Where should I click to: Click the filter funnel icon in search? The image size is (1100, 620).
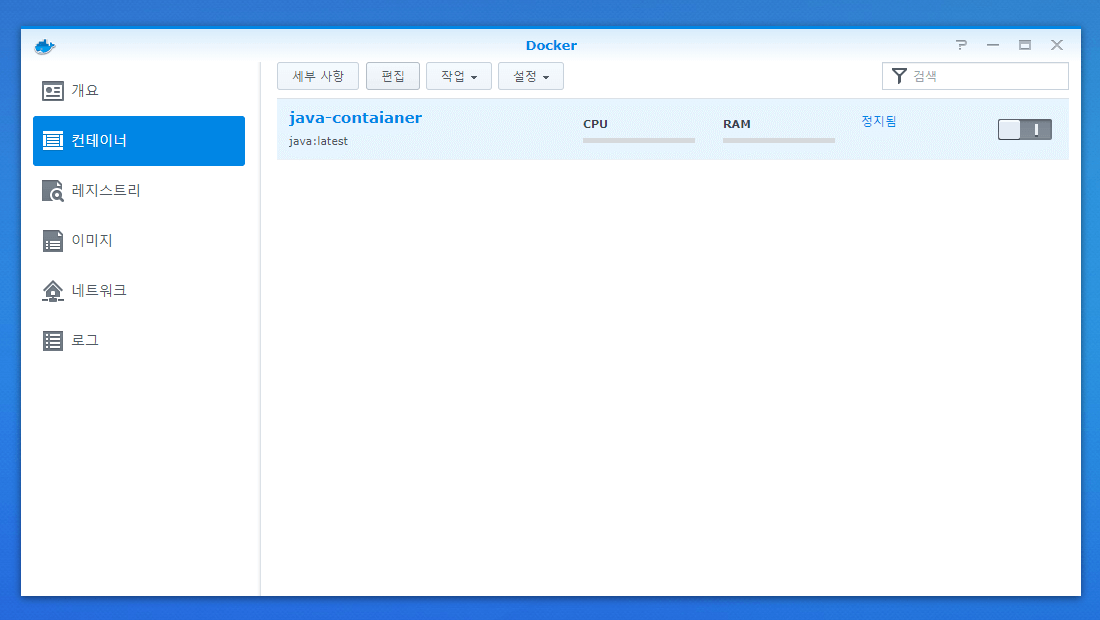[x=899, y=76]
